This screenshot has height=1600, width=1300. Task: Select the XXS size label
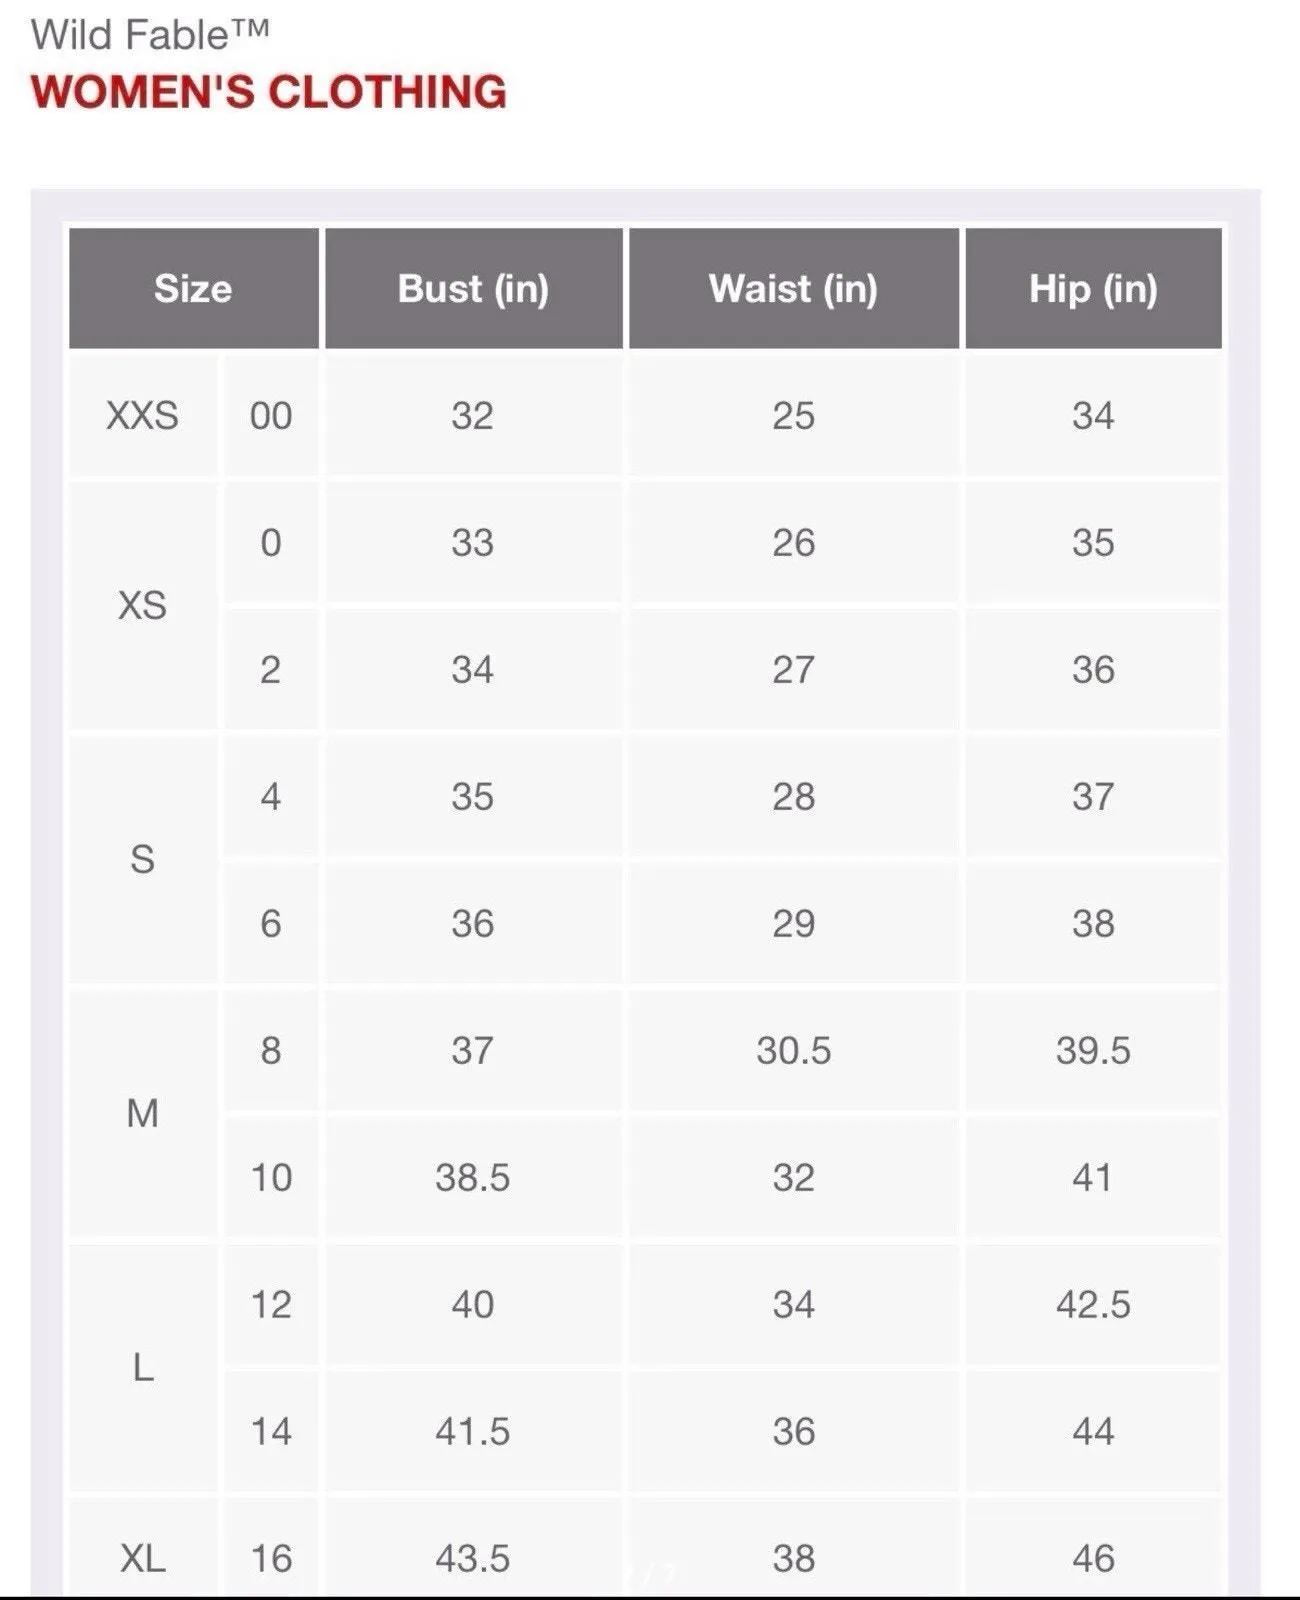pos(143,415)
